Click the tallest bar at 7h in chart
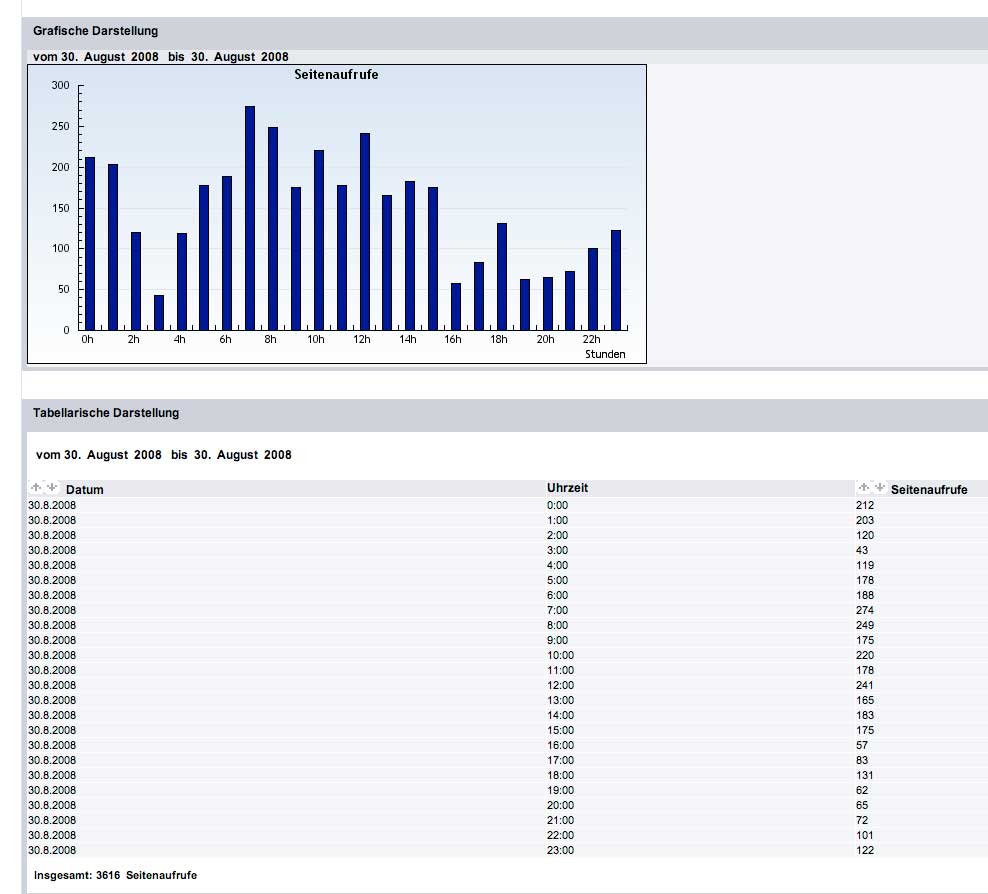The width and height of the screenshot is (988, 894). 250,218
